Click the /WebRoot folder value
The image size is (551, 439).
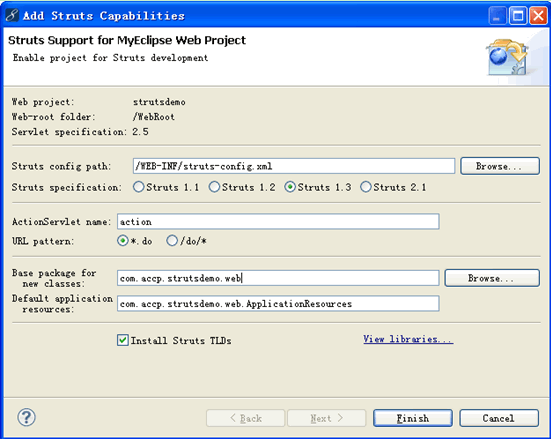(154, 117)
